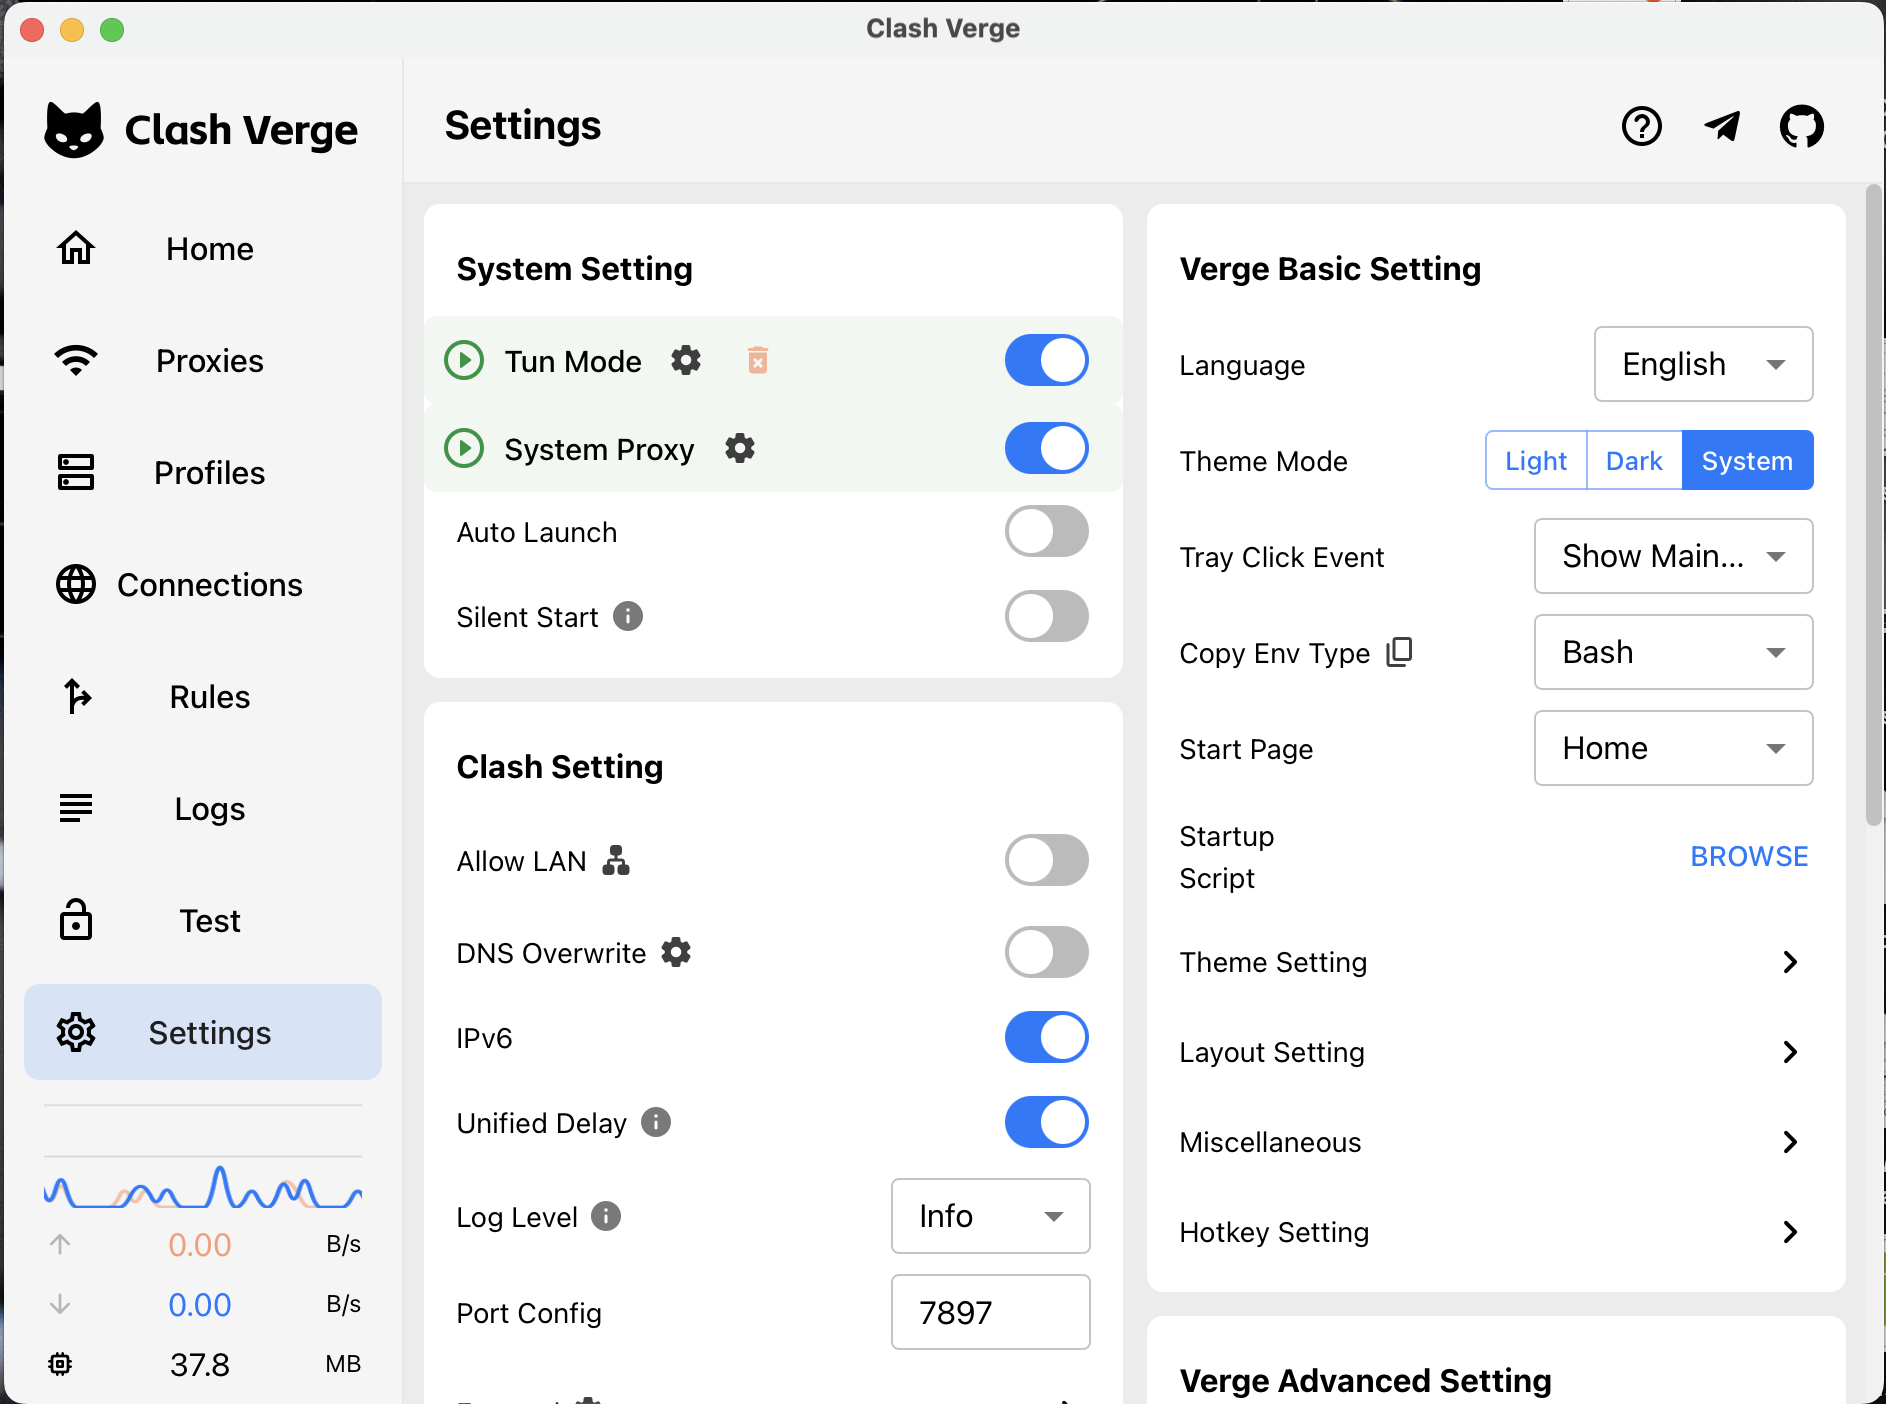The height and width of the screenshot is (1404, 1886).
Task: Click the Verge Advanced Setting heading
Action: 1365,1381
